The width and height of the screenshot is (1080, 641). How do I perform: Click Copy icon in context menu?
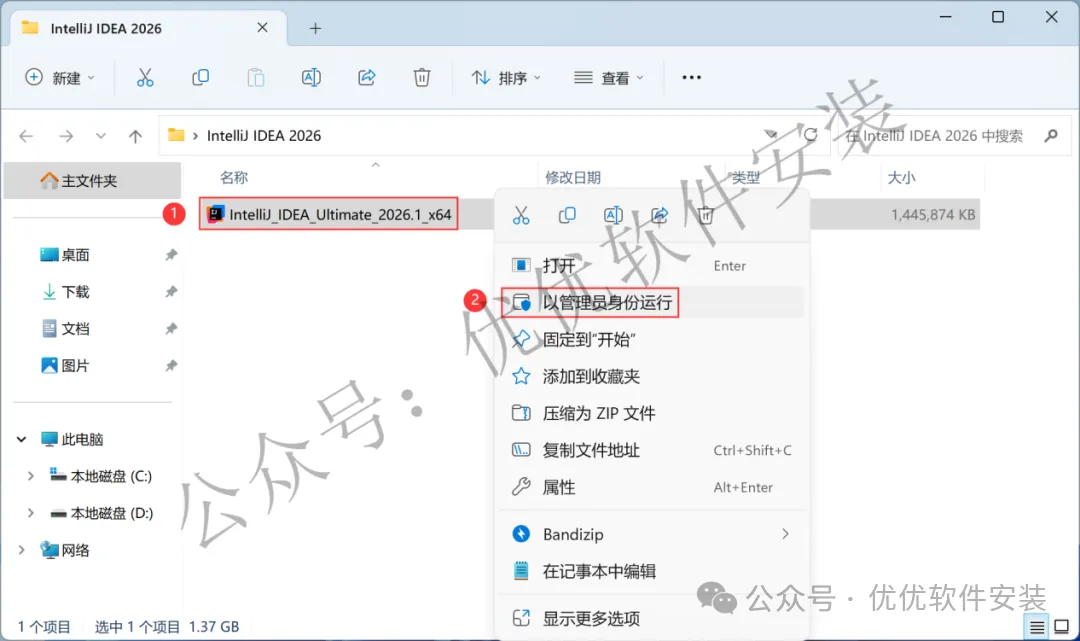[x=568, y=216]
